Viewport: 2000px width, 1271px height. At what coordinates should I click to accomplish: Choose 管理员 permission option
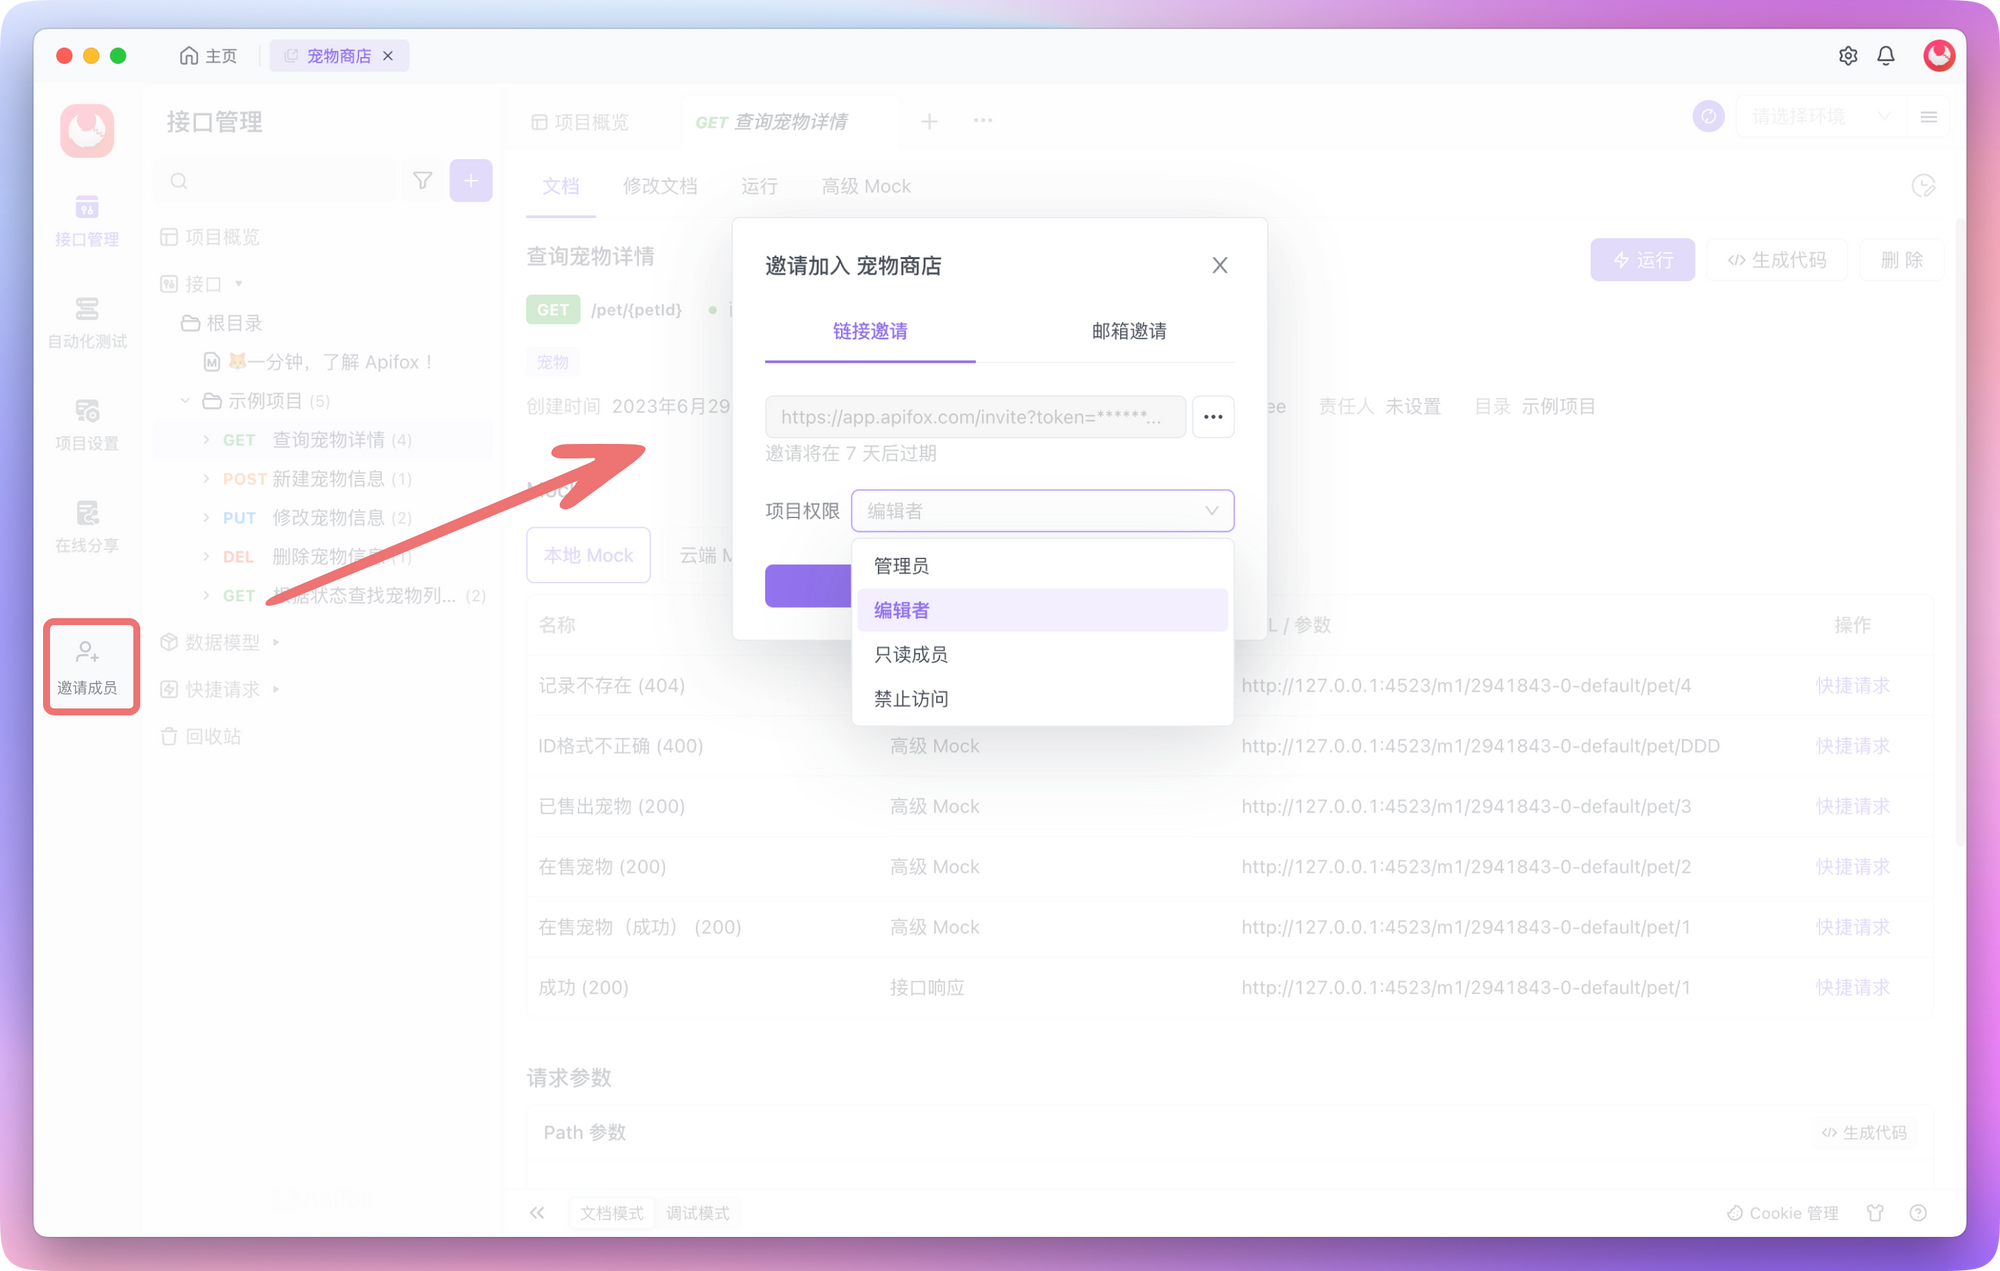click(x=1042, y=566)
